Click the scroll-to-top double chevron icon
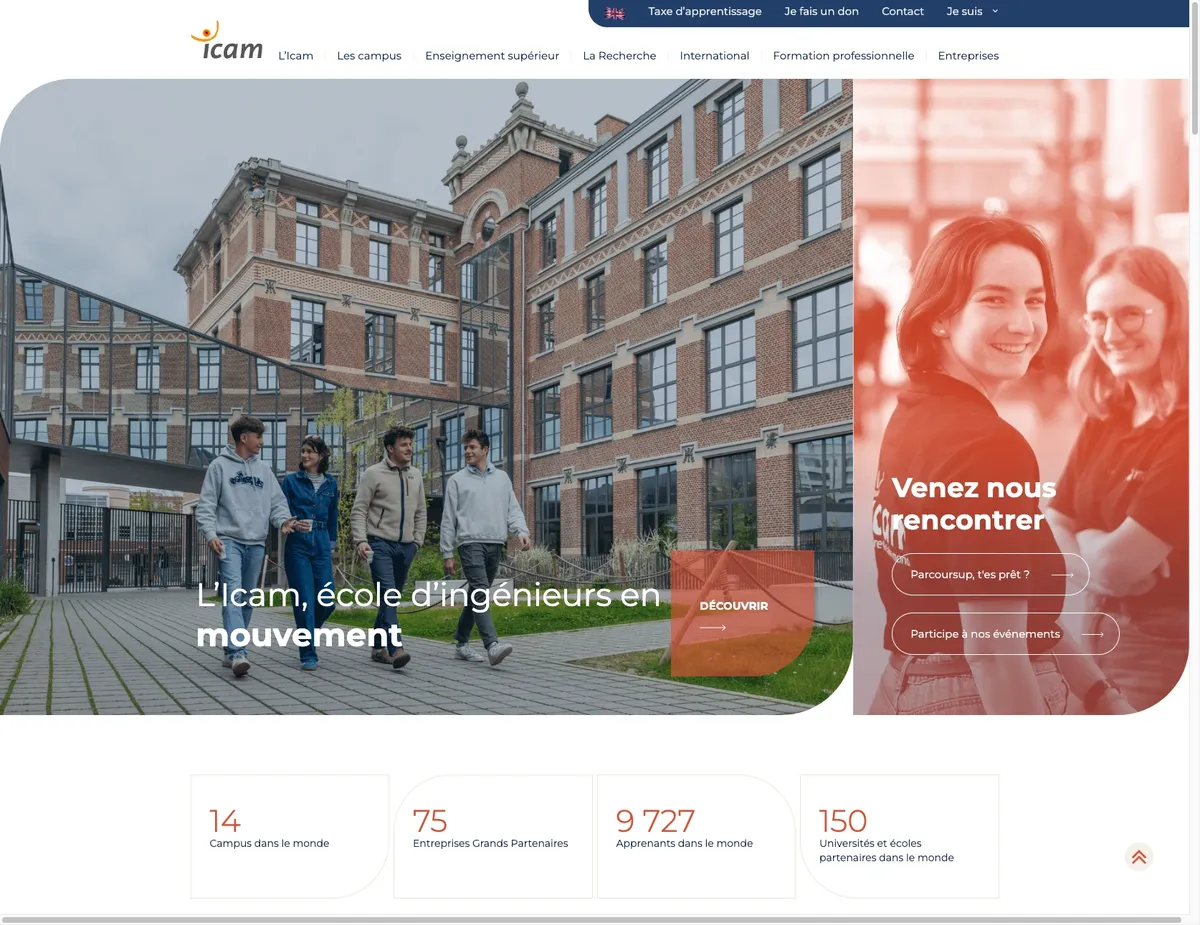1200x925 pixels. click(1138, 857)
